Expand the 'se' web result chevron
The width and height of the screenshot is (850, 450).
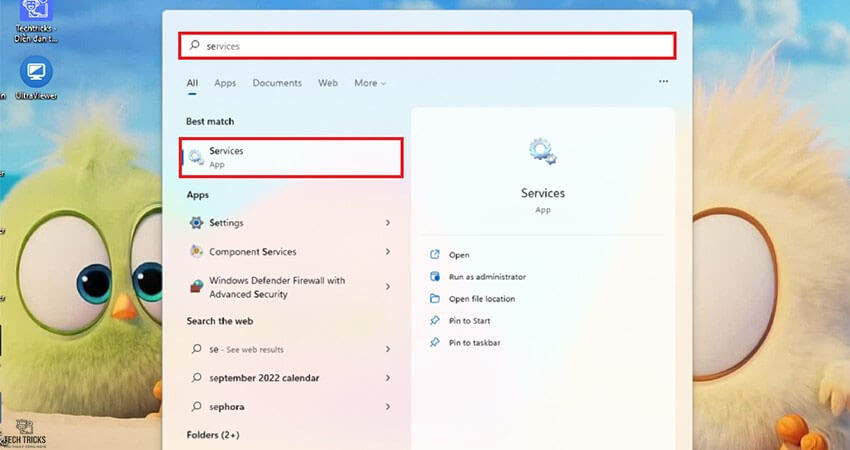coord(388,349)
